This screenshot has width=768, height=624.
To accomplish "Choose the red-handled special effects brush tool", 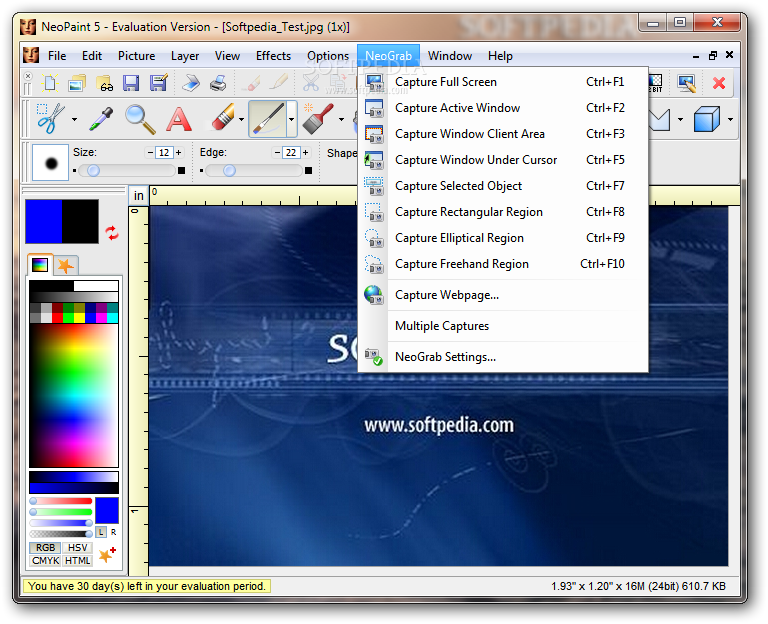I will coord(317,119).
